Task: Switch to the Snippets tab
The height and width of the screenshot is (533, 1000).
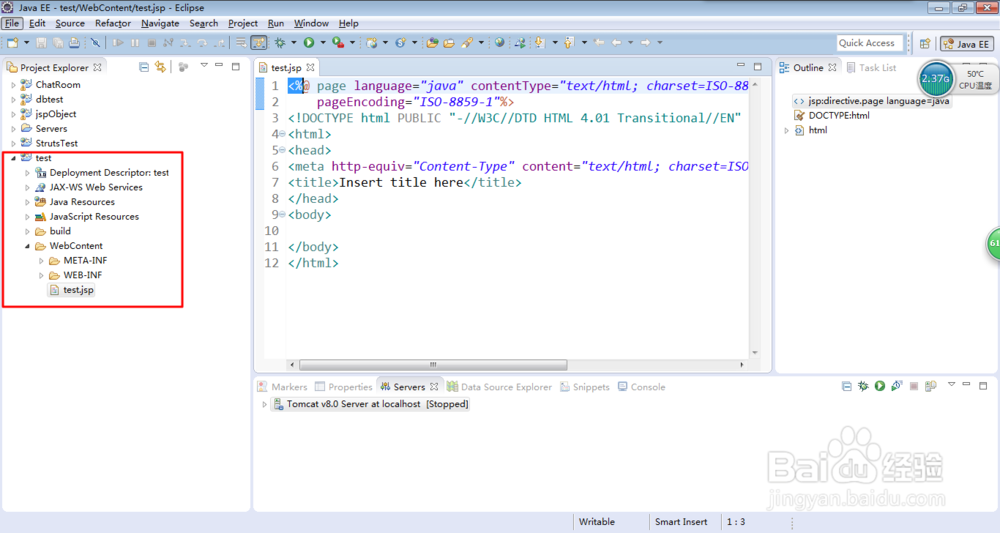Action: click(x=585, y=387)
